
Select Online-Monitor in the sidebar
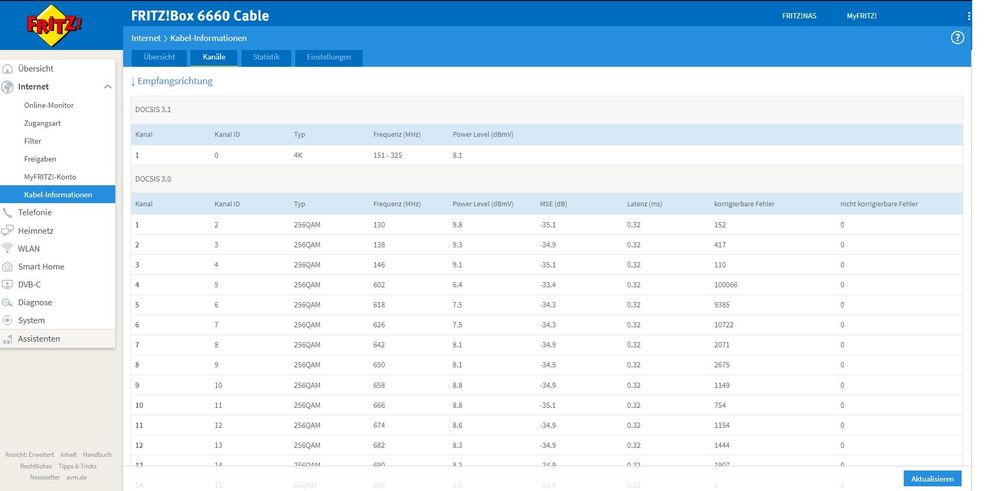point(49,105)
